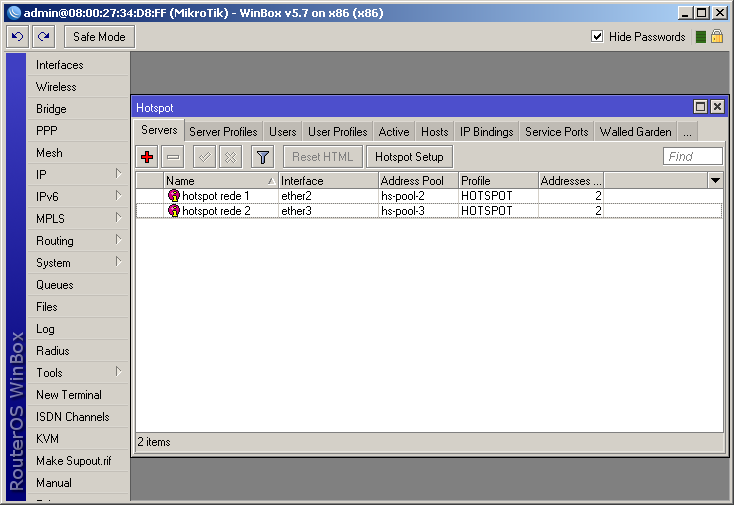Toggle the Hide Passwords checkbox
This screenshot has height=505, width=734.
click(597, 37)
